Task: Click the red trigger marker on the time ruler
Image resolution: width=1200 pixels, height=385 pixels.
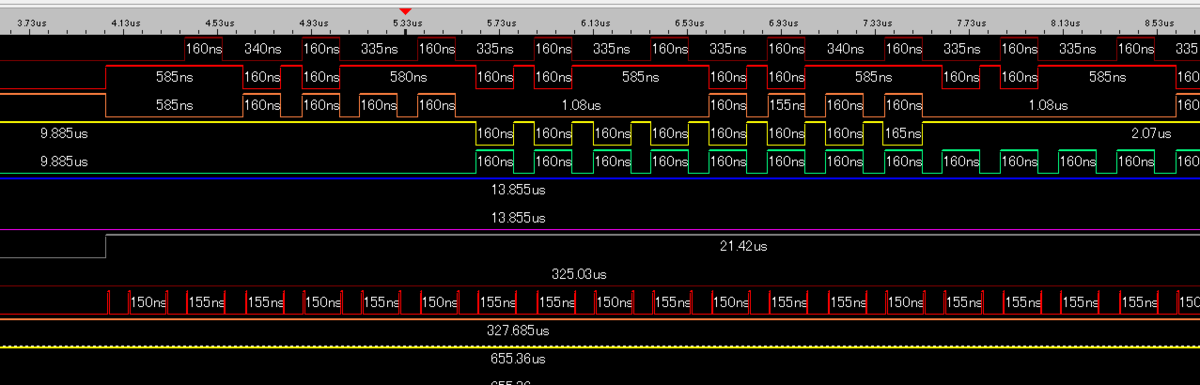Action: pos(405,11)
